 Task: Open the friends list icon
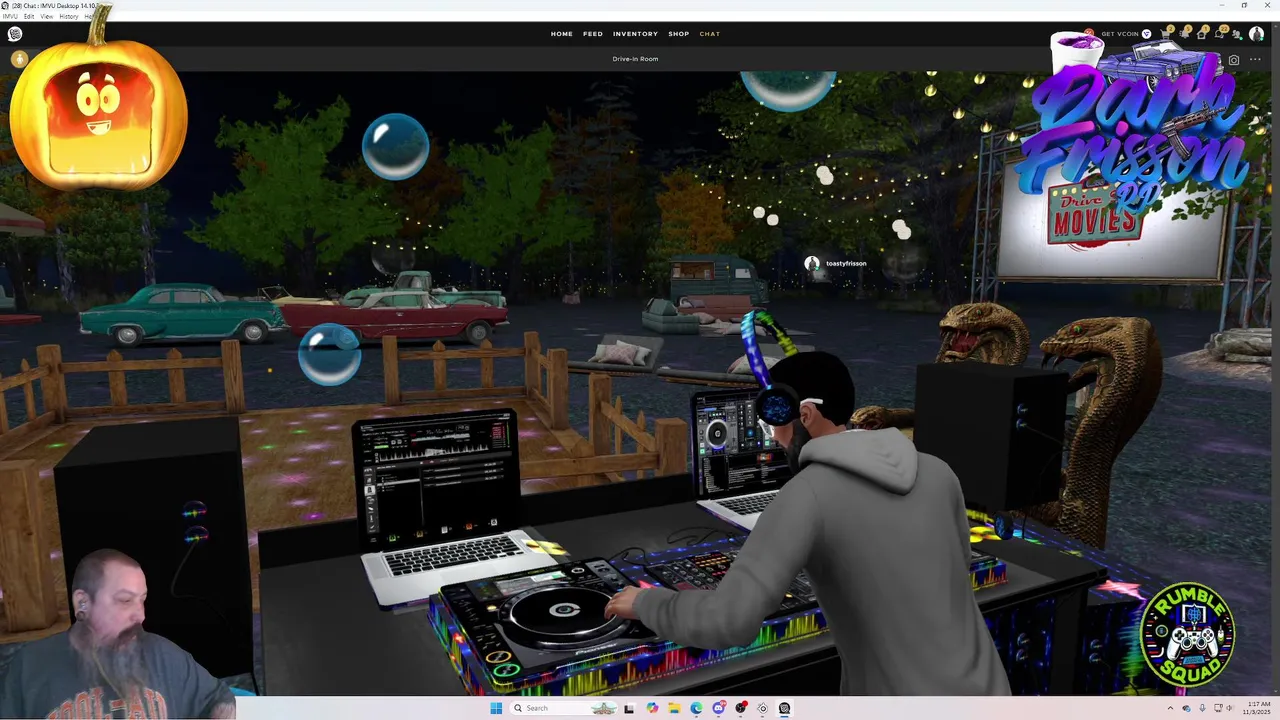point(1238,34)
